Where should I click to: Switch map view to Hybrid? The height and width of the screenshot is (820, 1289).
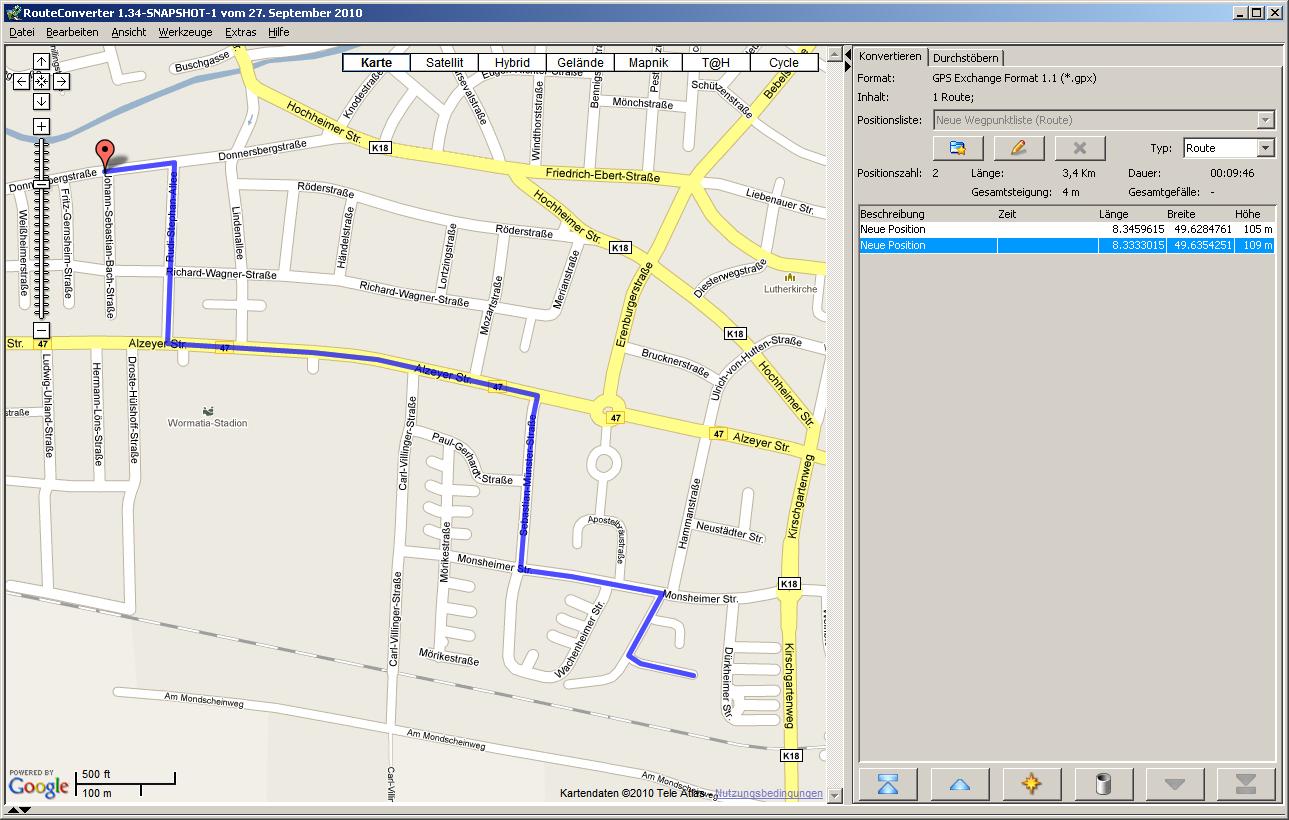pos(512,62)
